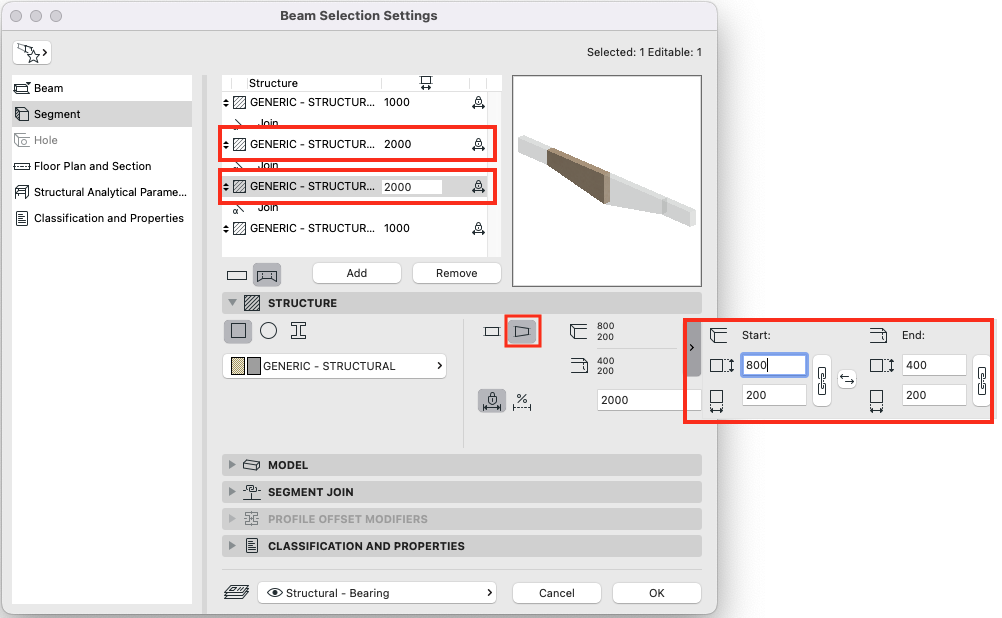Click the Add segment button
This screenshot has width=1002, height=618.
click(x=357, y=273)
